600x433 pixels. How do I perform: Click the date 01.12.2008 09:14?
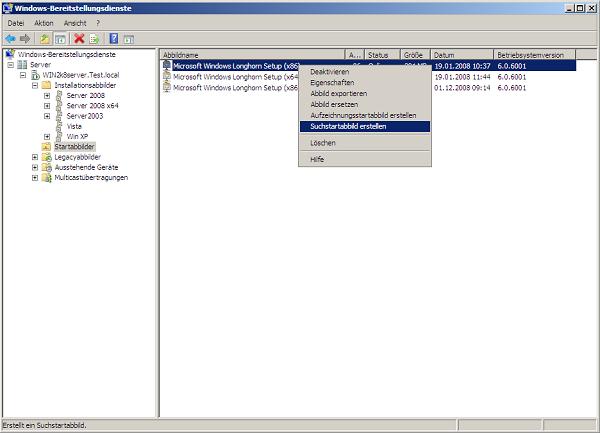(x=462, y=88)
